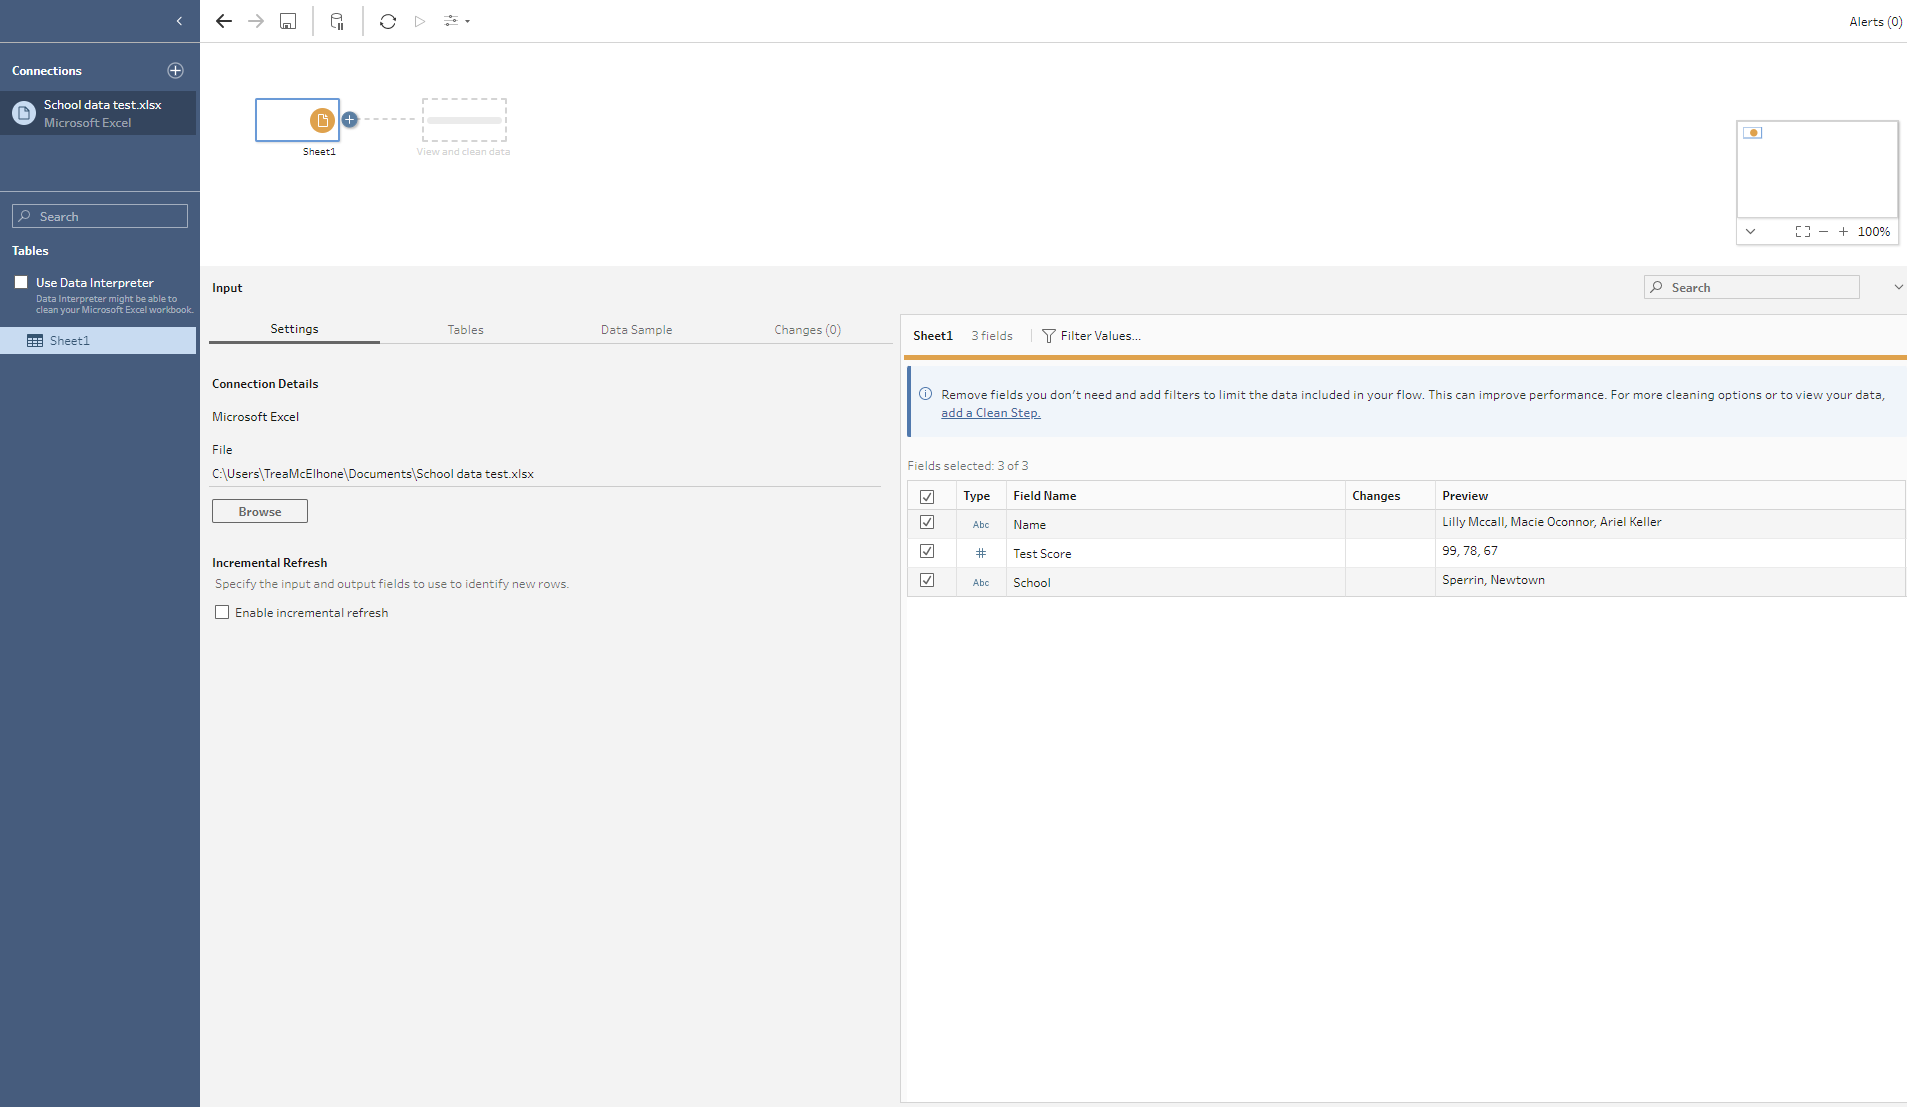The height and width of the screenshot is (1107, 1907).
Task: Click the add a Clean Step link
Action: pyautogui.click(x=990, y=413)
